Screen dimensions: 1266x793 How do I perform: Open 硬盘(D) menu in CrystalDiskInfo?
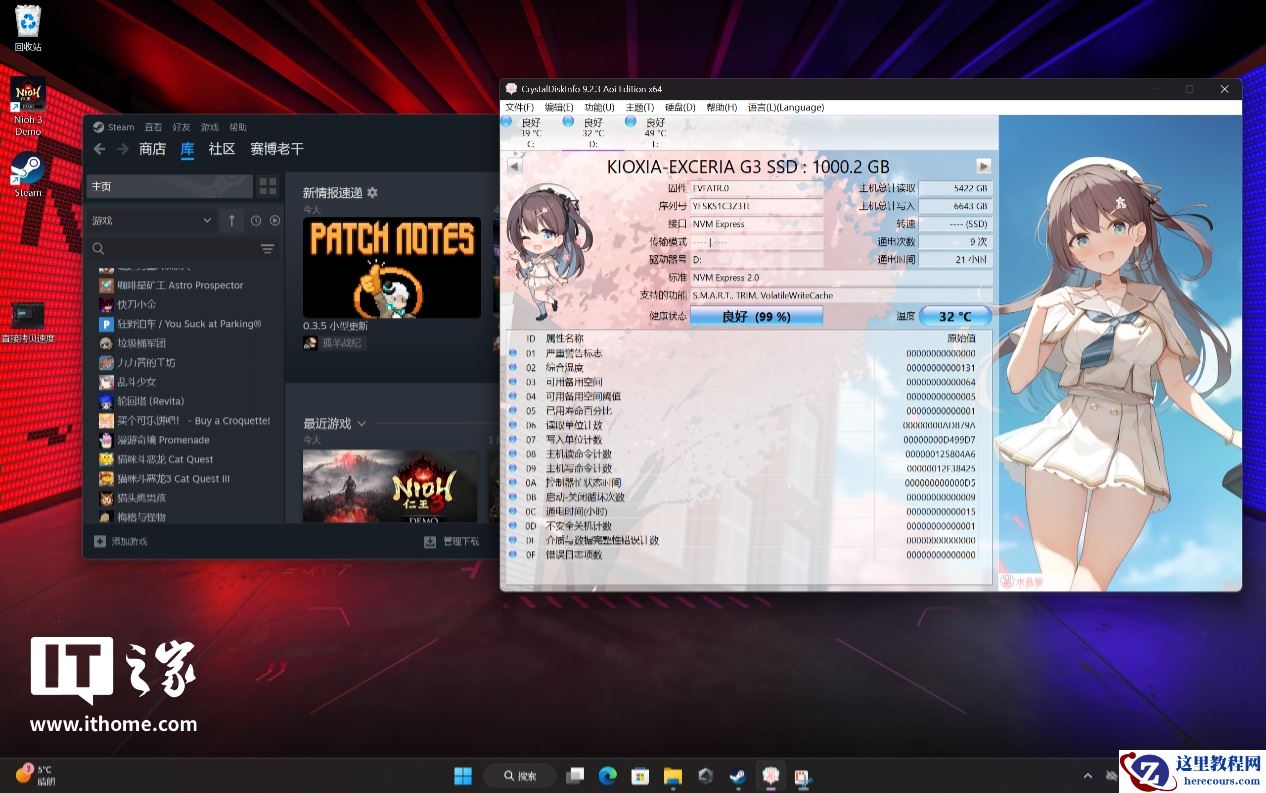680,107
